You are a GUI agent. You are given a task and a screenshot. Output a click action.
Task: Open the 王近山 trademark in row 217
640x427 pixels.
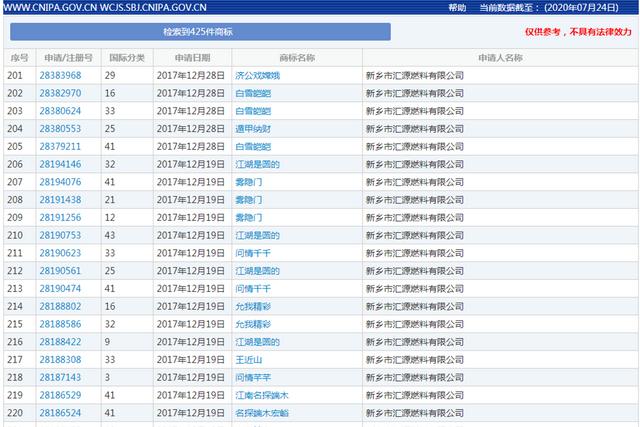249,360
